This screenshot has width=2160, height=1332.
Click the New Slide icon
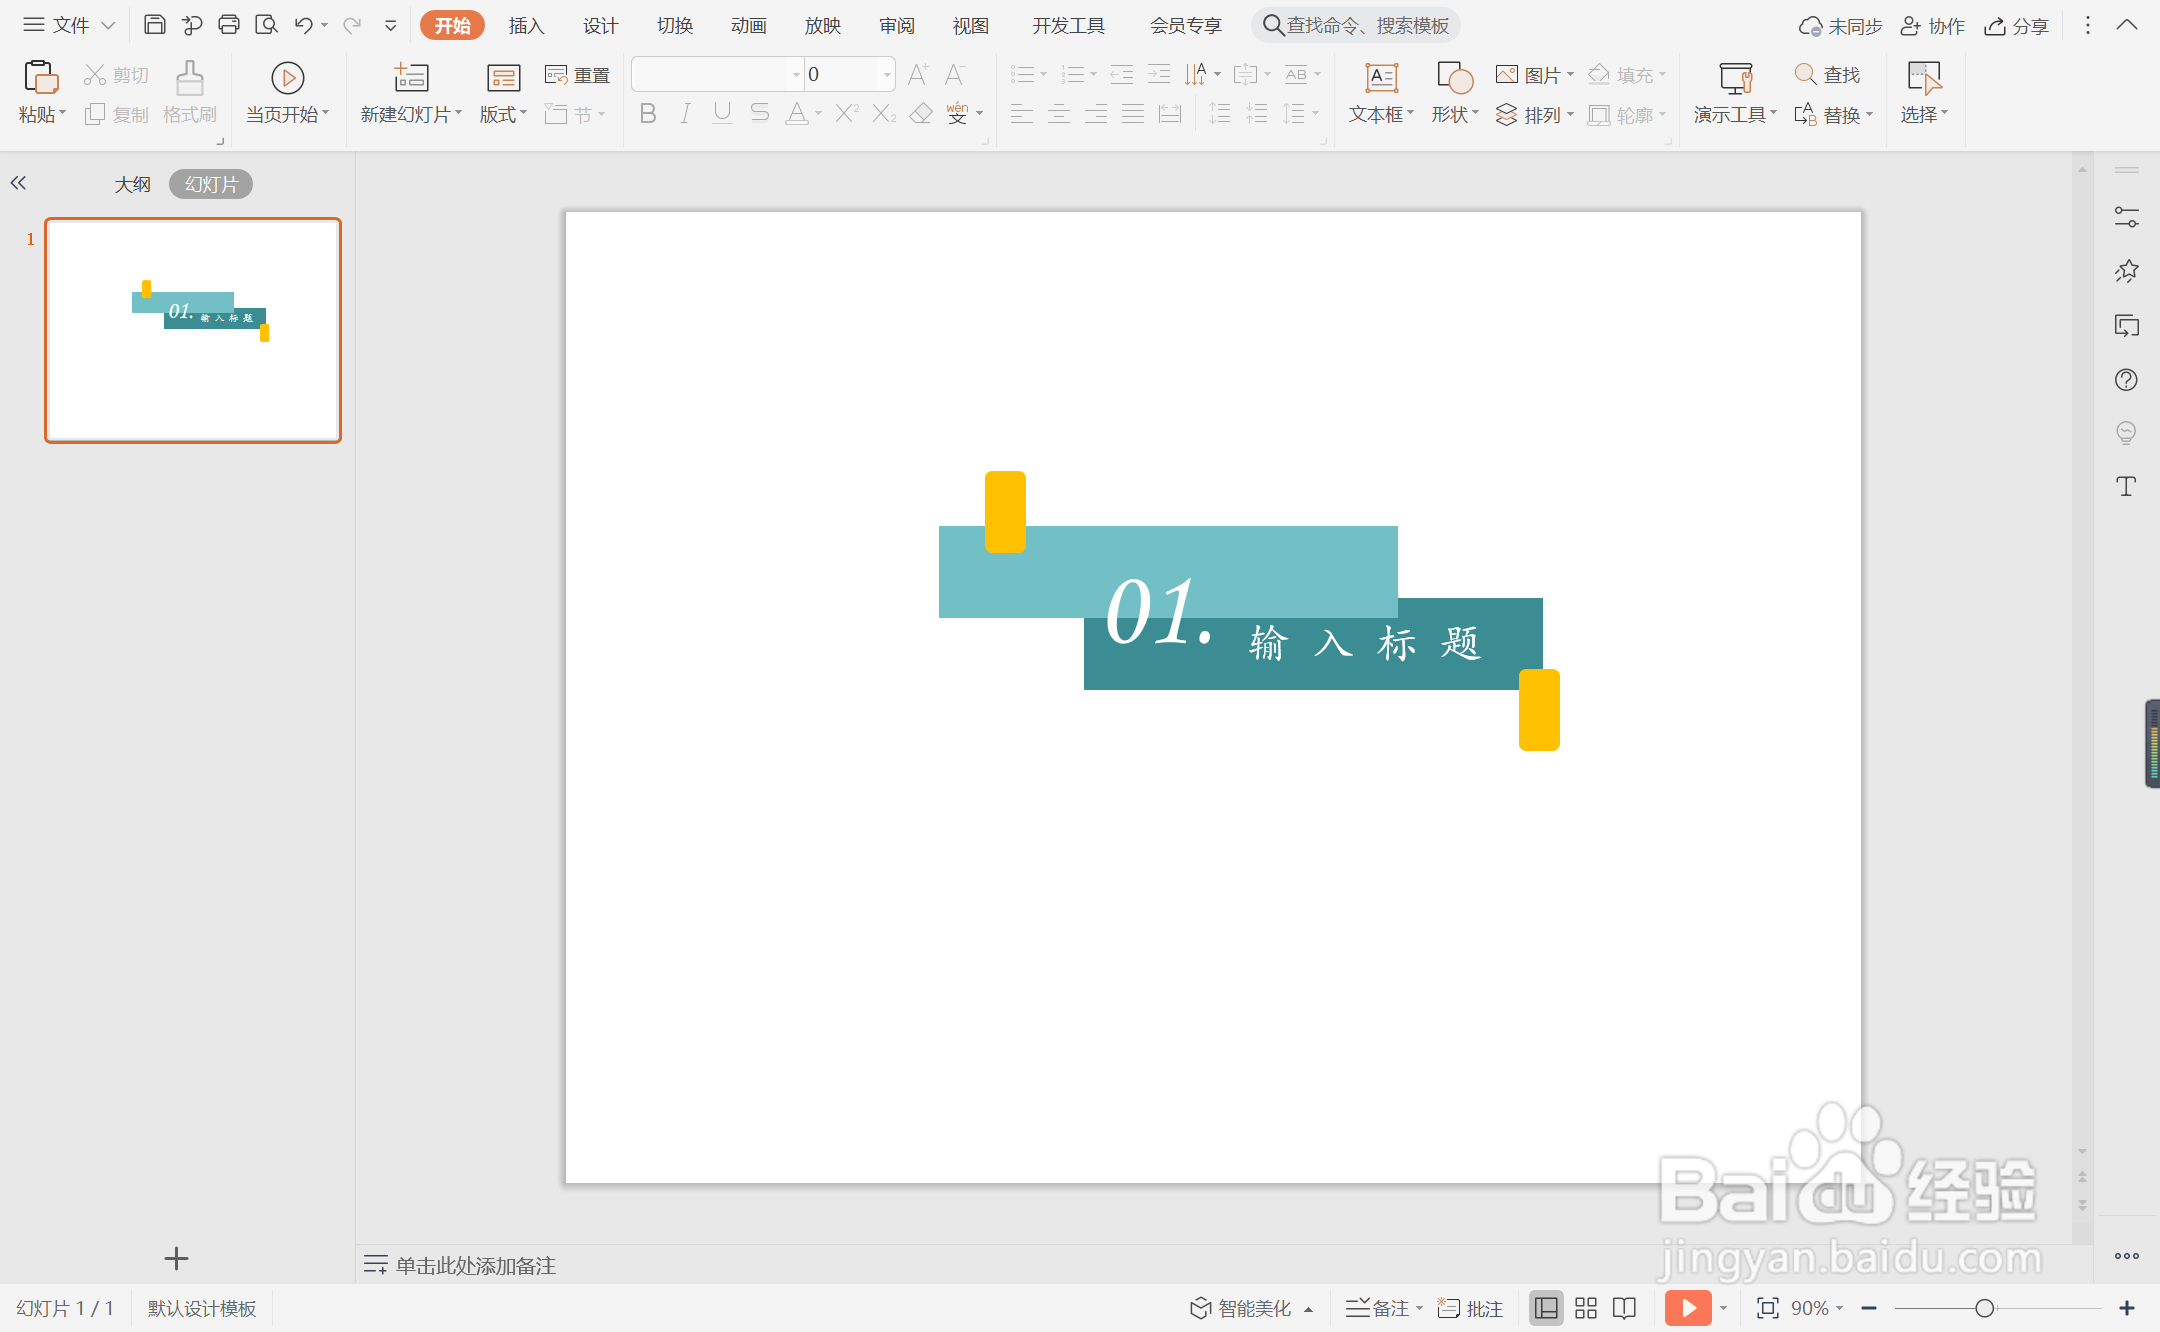click(x=411, y=78)
